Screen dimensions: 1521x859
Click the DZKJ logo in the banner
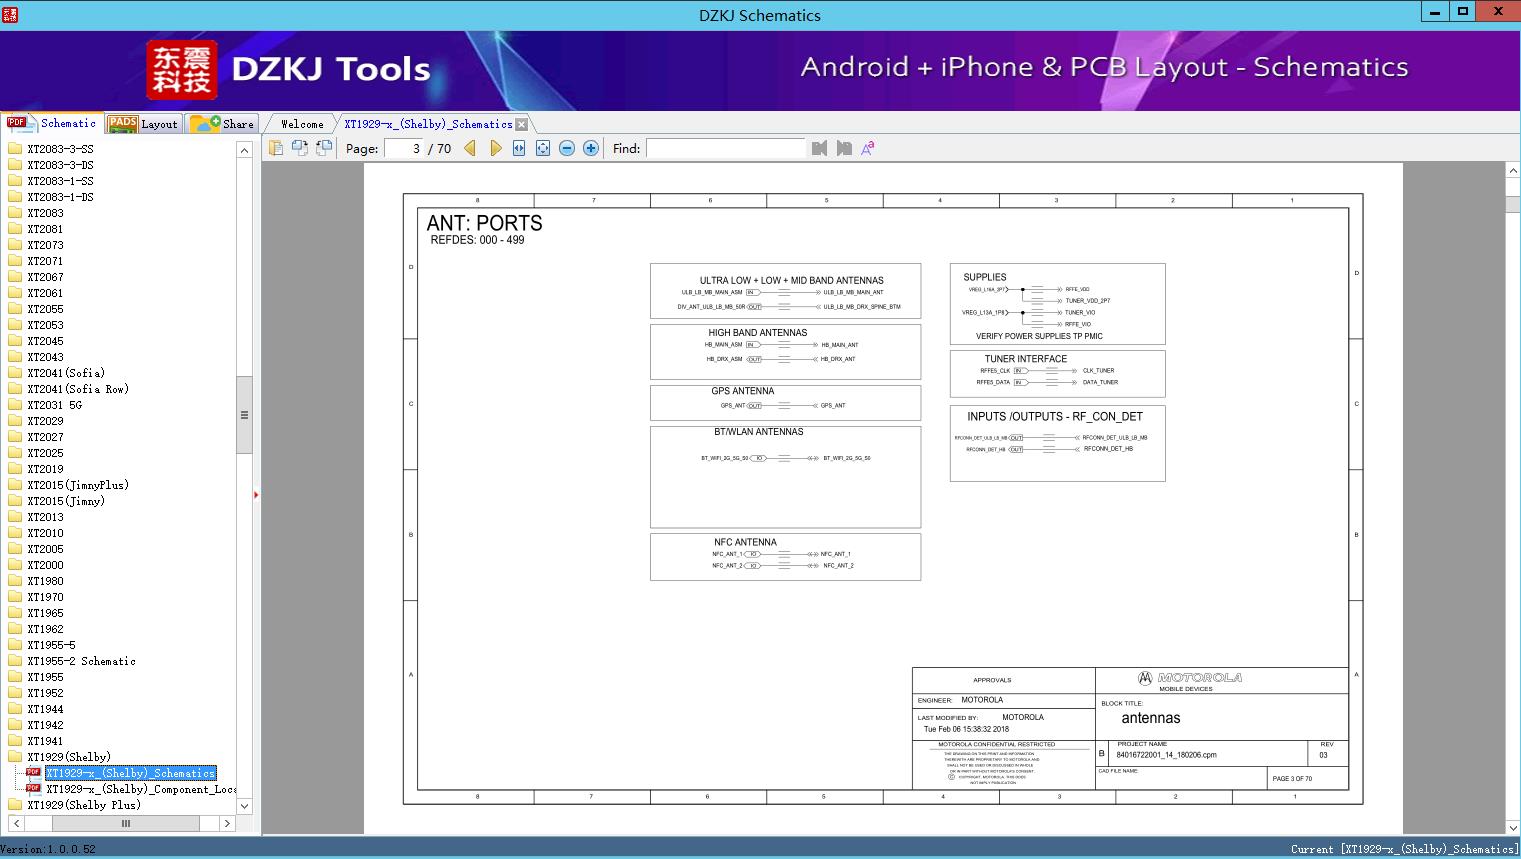pyautogui.click(x=182, y=70)
